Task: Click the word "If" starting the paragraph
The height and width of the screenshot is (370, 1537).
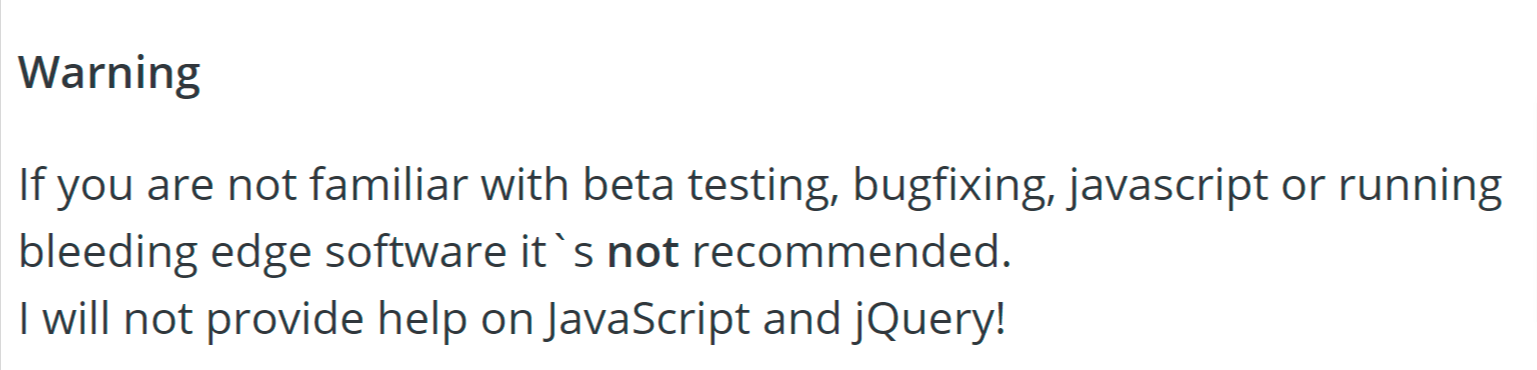Action: pos(30,187)
